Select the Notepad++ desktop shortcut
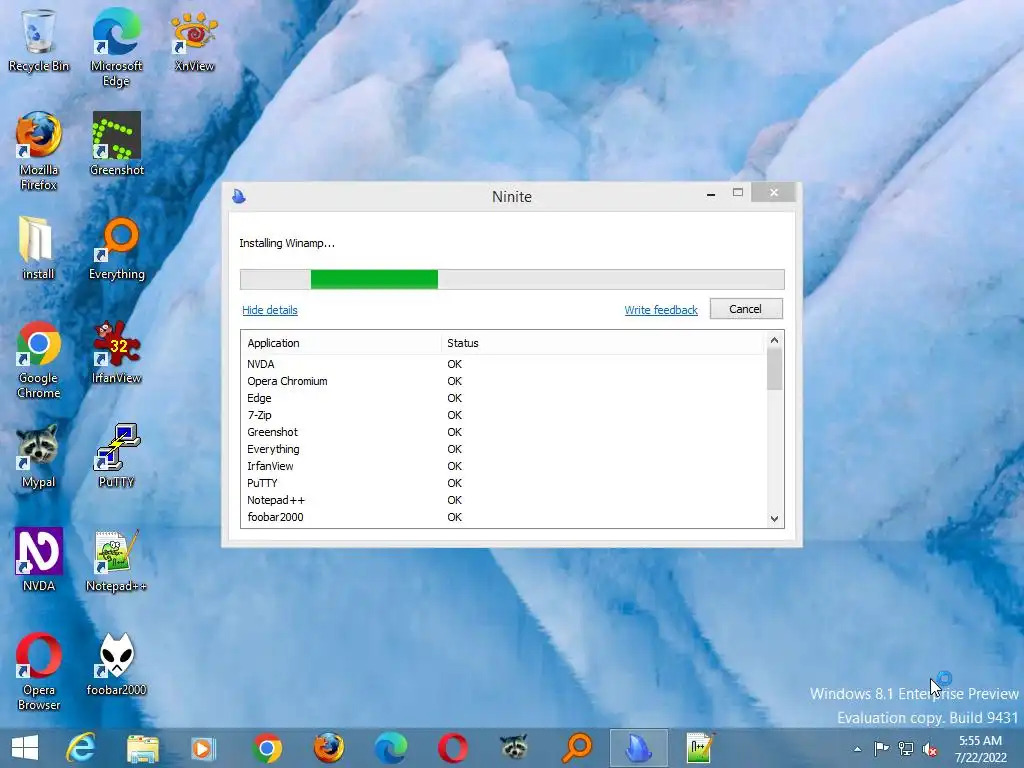Image resolution: width=1024 pixels, height=768 pixels. pos(116,560)
